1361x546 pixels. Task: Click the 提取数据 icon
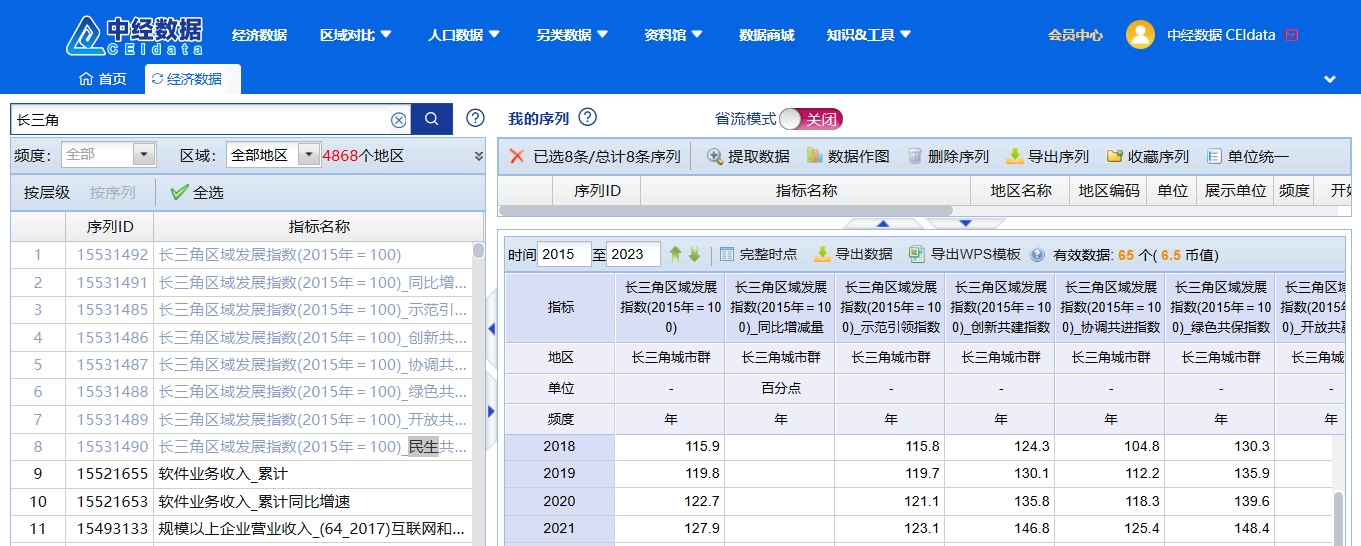(x=715, y=157)
